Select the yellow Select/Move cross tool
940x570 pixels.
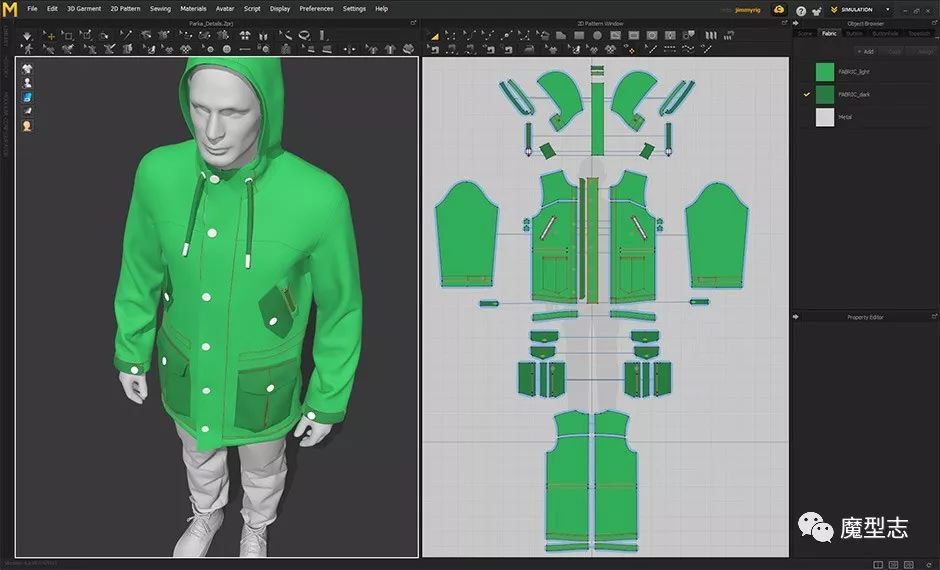(49, 36)
